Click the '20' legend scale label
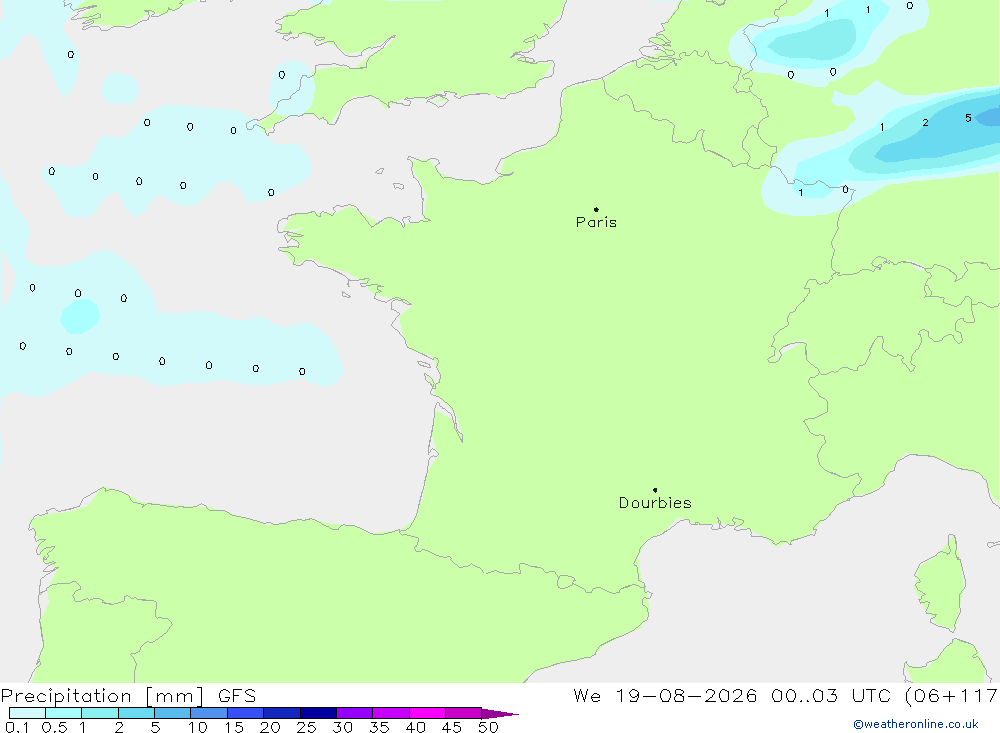The width and height of the screenshot is (1000, 733). pyautogui.click(x=270, y=727)
